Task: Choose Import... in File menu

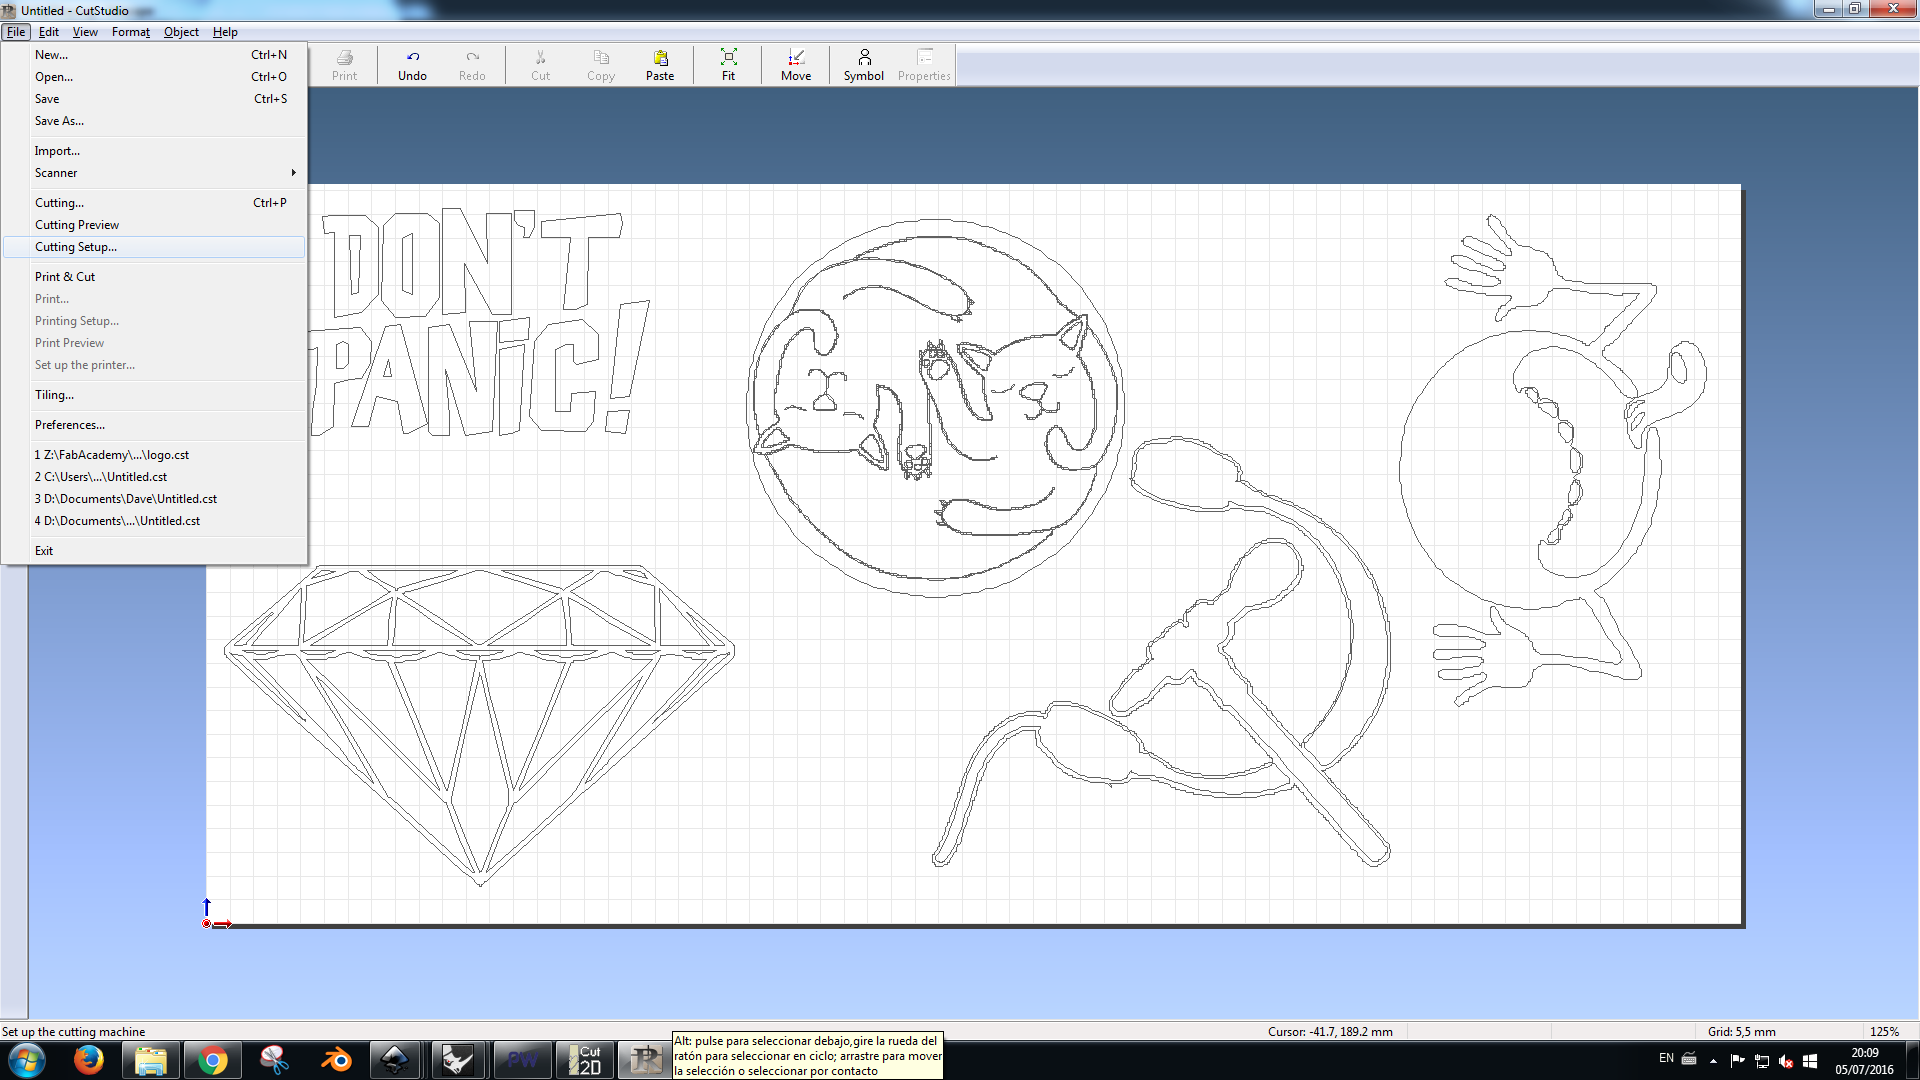Action: [x=154, y=151]
